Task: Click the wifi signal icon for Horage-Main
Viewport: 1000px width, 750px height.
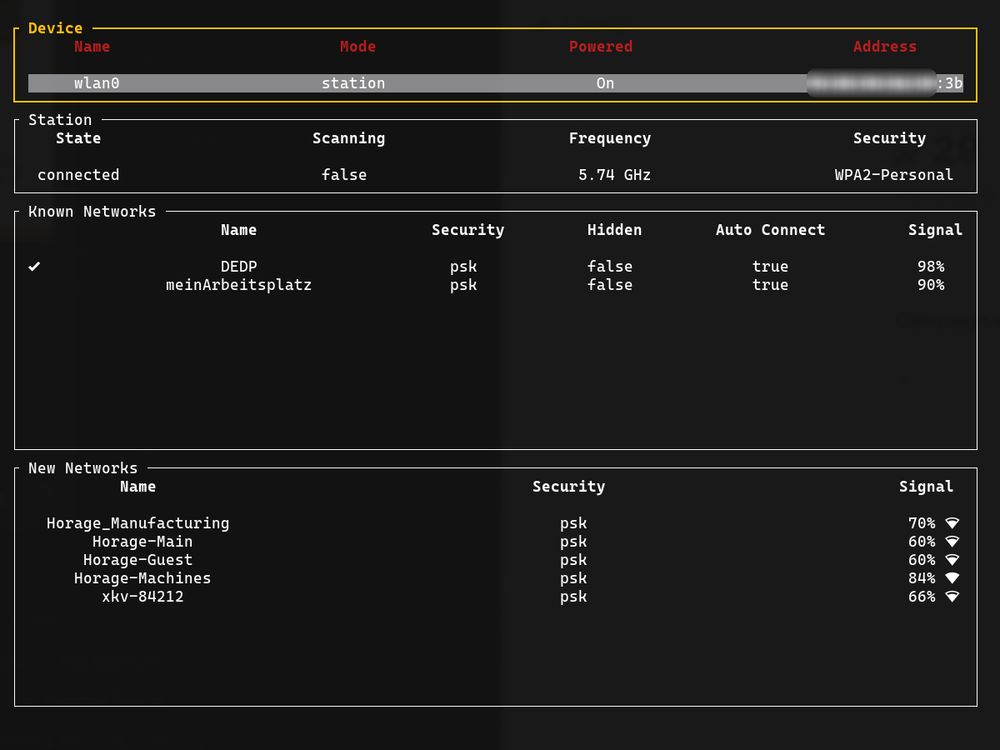Action: click(952, 542)
